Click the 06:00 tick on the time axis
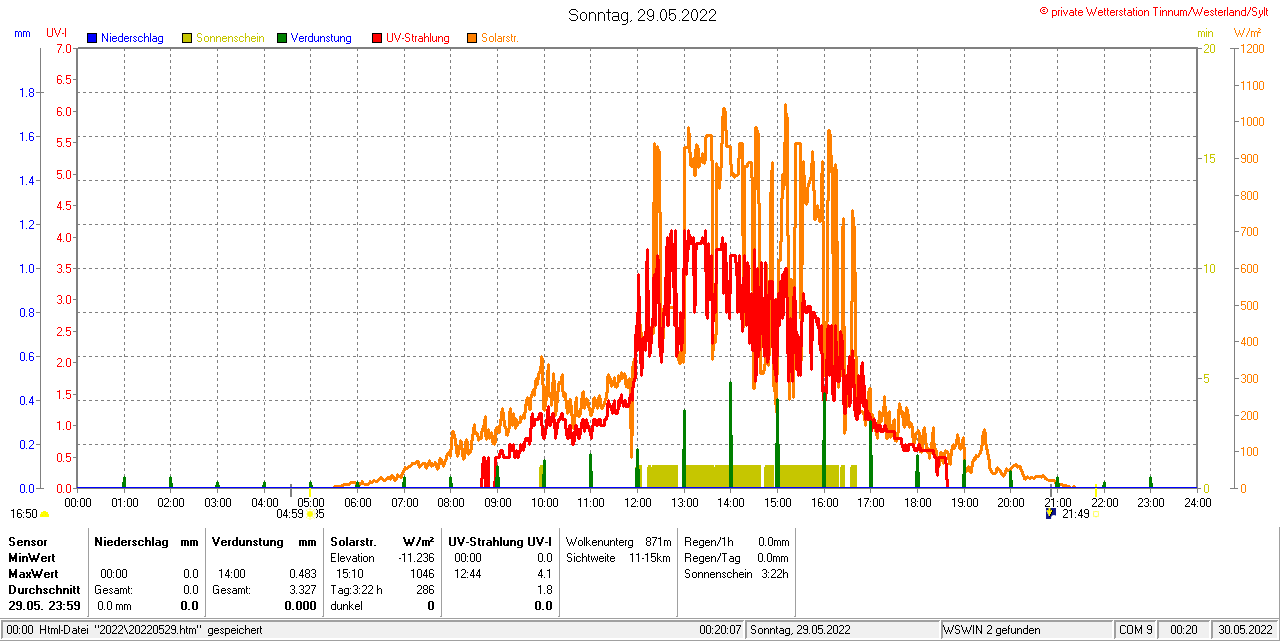 [357, 502]
